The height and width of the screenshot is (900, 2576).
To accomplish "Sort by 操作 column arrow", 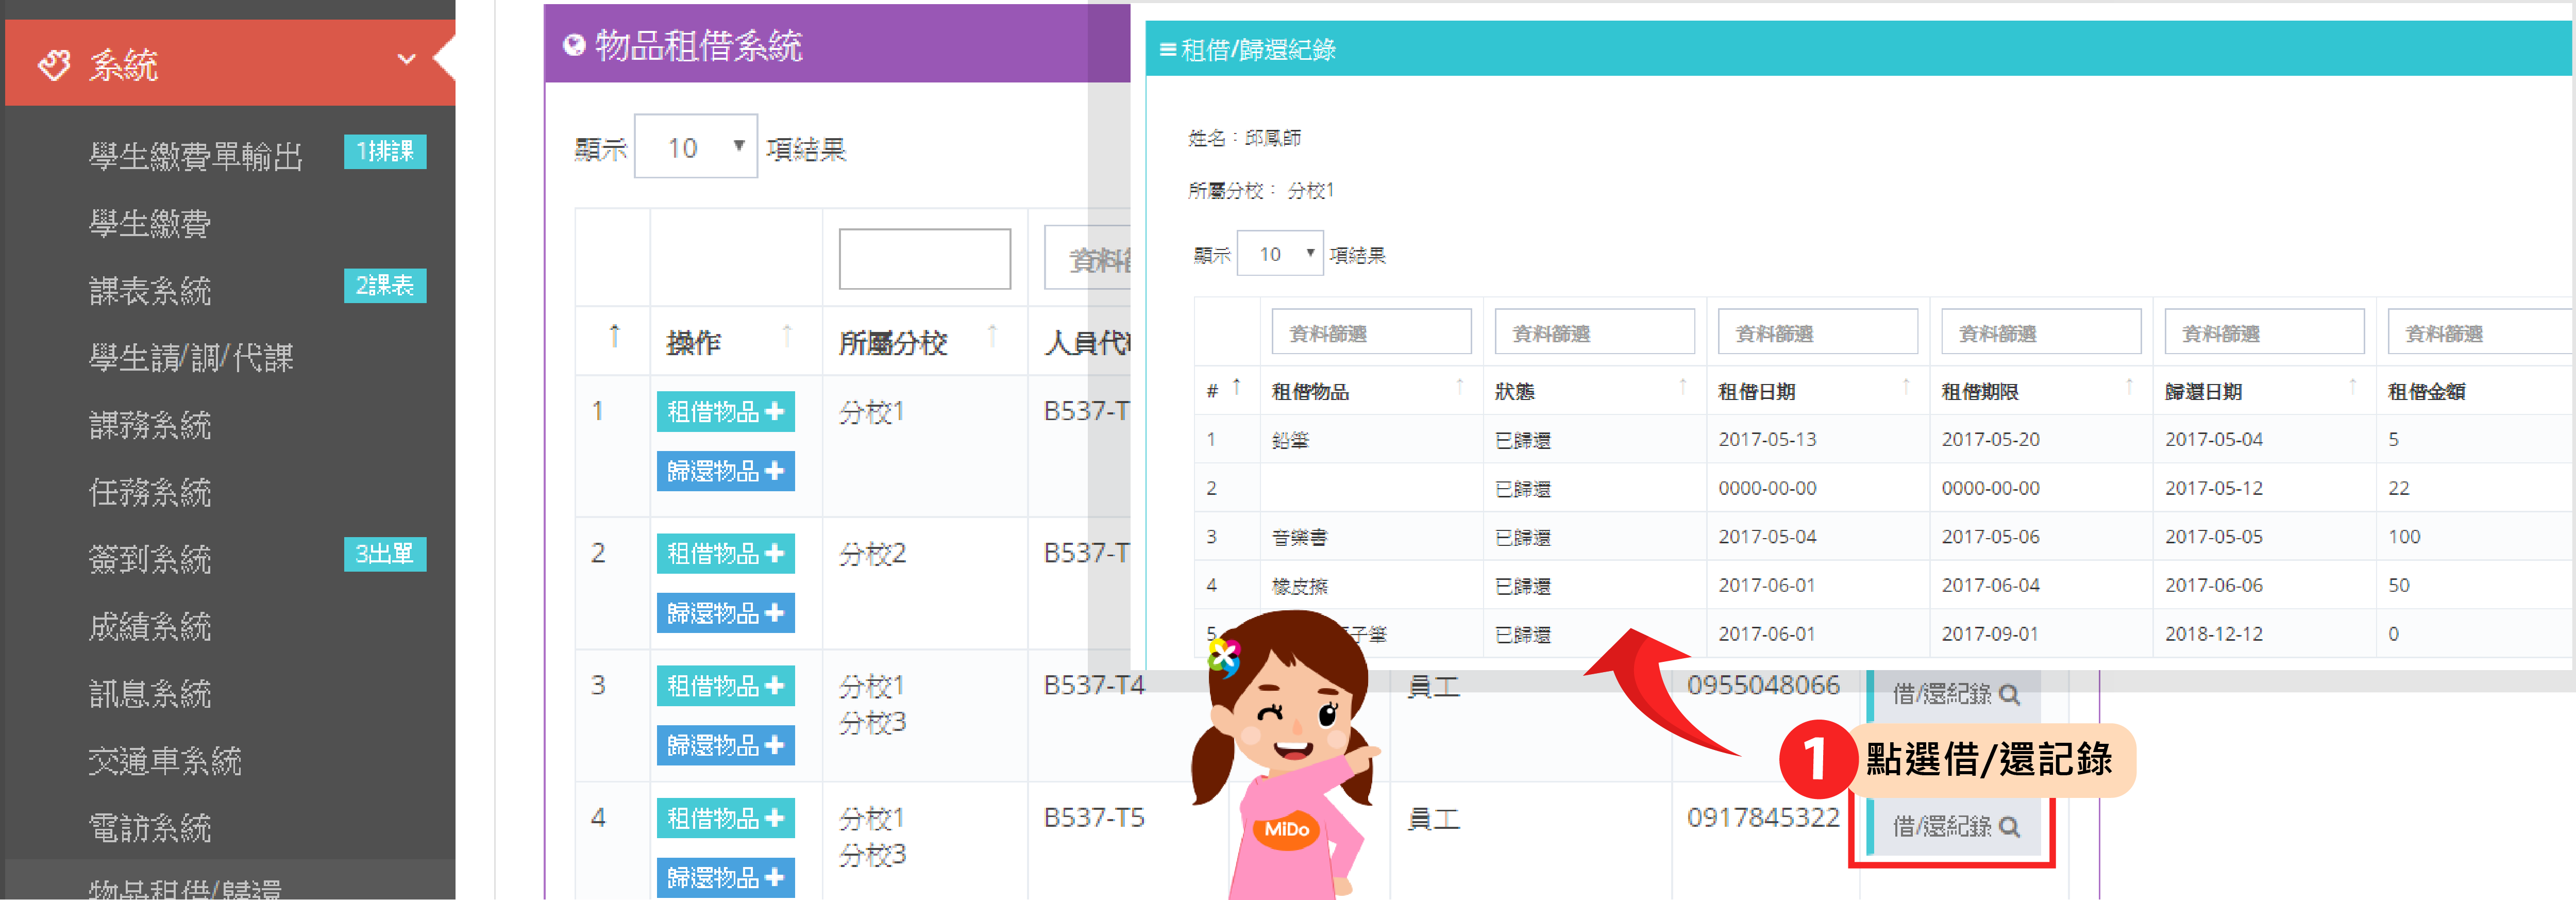I will click(787, 335).
